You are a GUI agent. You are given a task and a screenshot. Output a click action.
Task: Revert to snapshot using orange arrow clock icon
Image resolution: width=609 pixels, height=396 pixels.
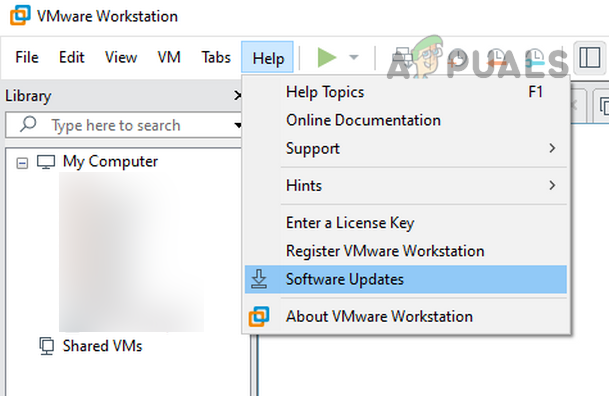click(496, 58)
